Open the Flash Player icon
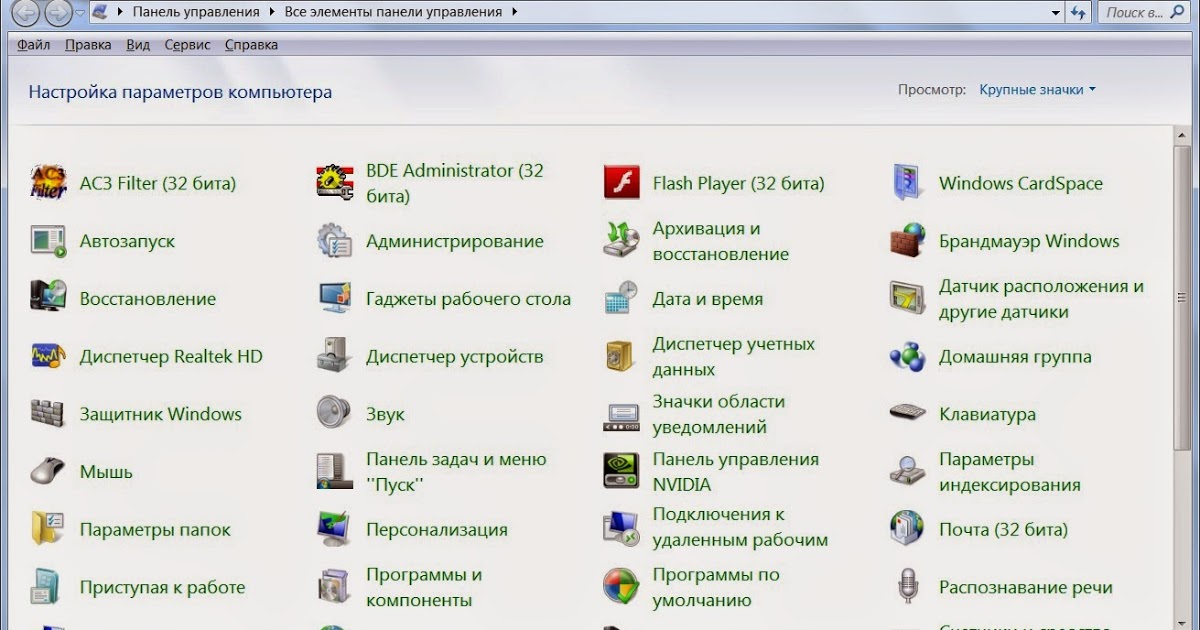The height and width of the screenshot is (630, 1200). [621, 183]
